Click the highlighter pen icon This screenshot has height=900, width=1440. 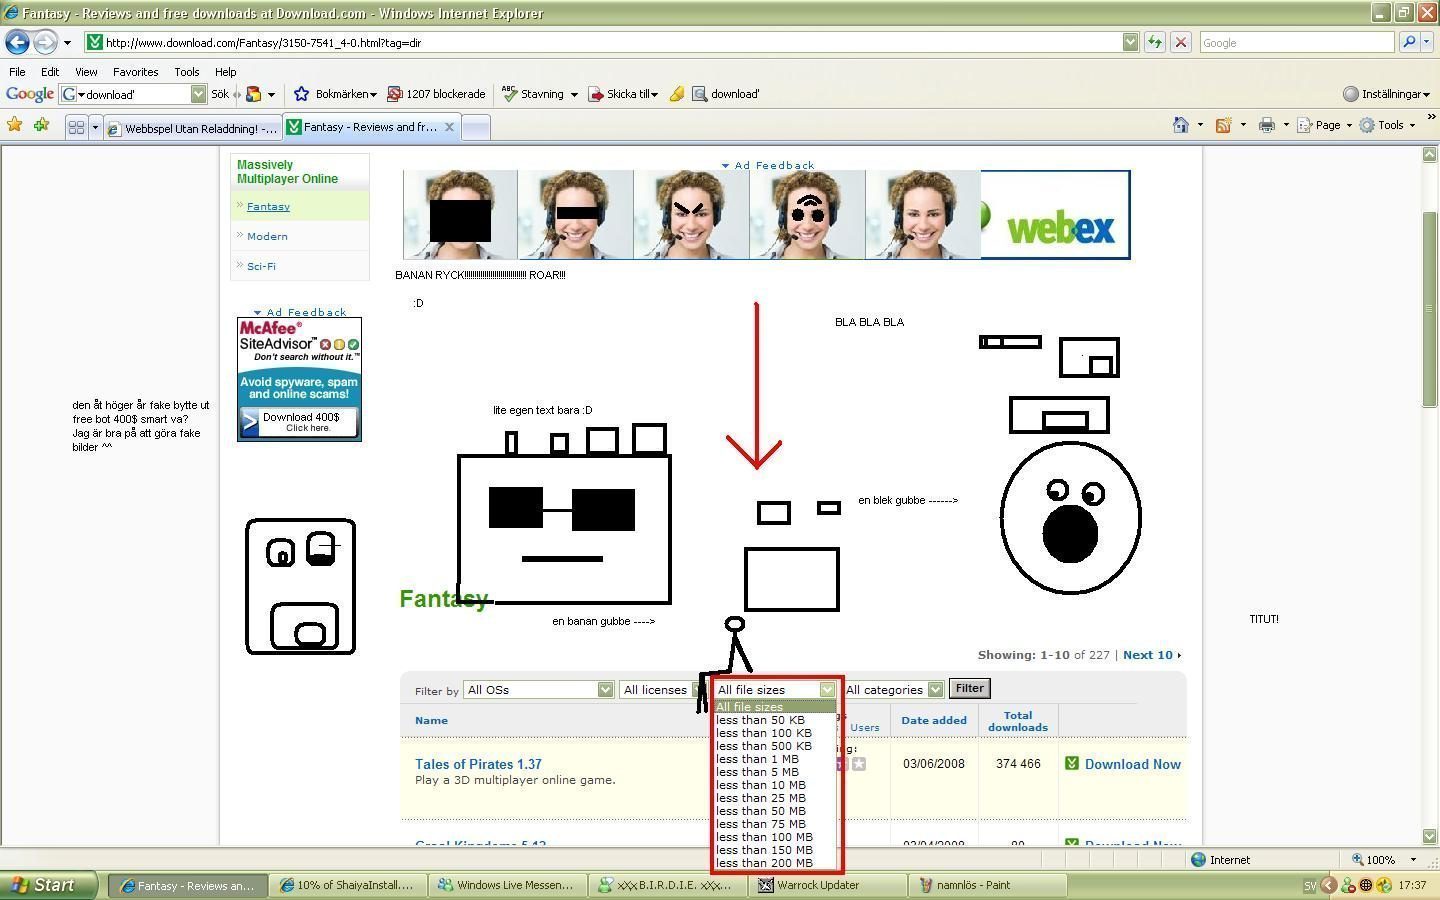click(677, 94)
